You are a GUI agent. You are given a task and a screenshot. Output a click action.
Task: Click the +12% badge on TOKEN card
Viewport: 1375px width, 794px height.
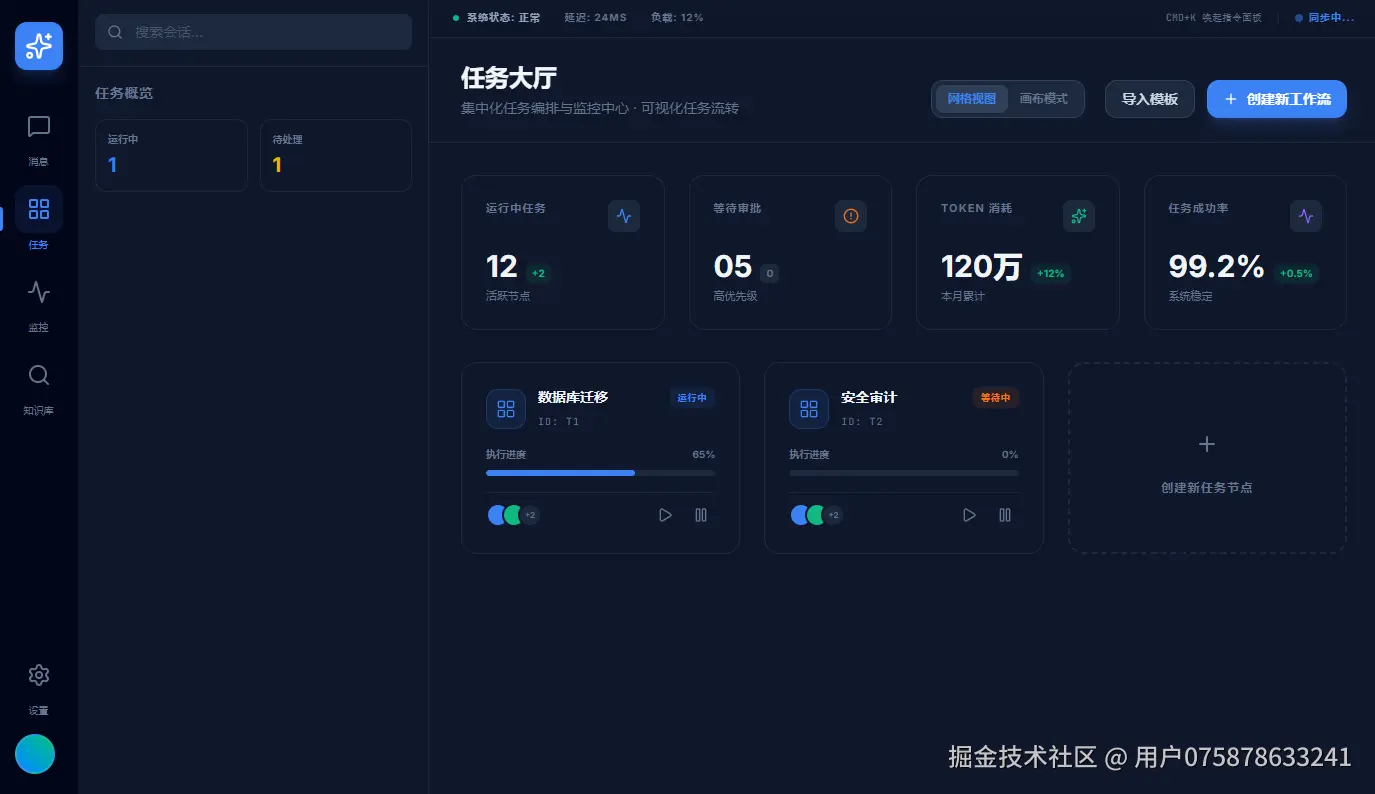pyautogui.click(x=1051, y=273)
